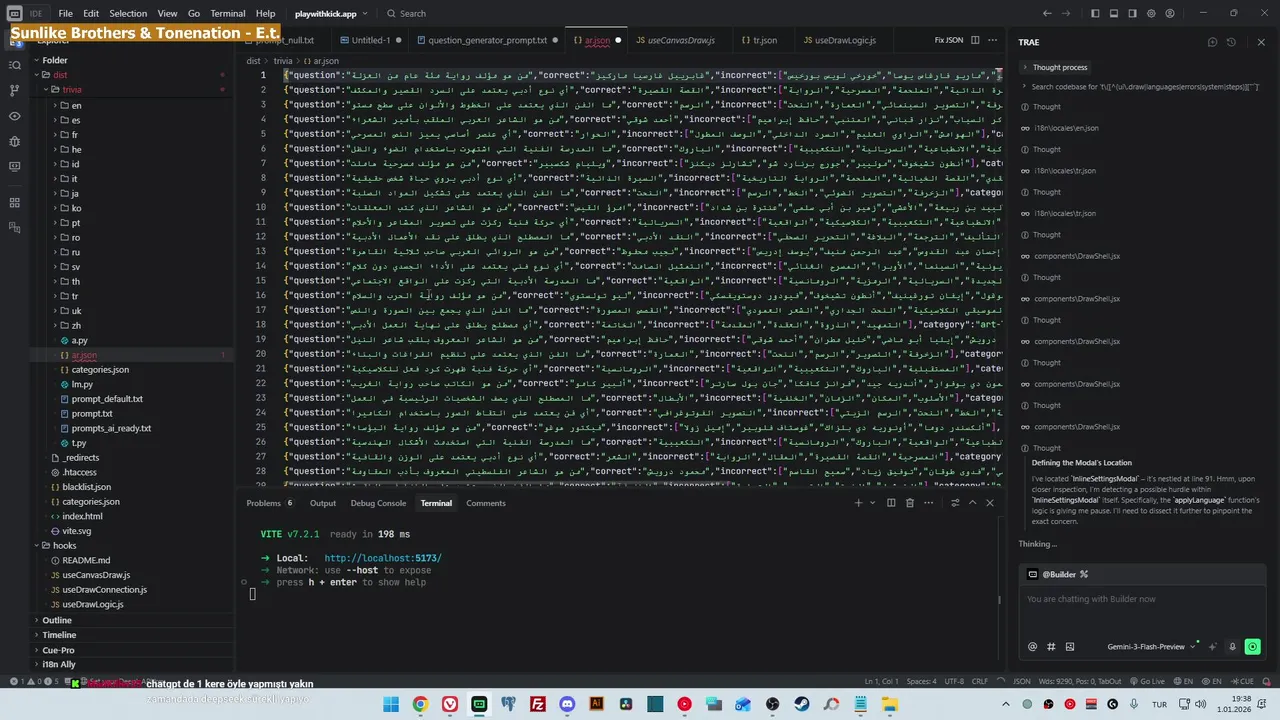Viewport: 1280px width, 720px height.
Task: Switch to question_generator_prompt.txt tab
Action: click(488, 40)
